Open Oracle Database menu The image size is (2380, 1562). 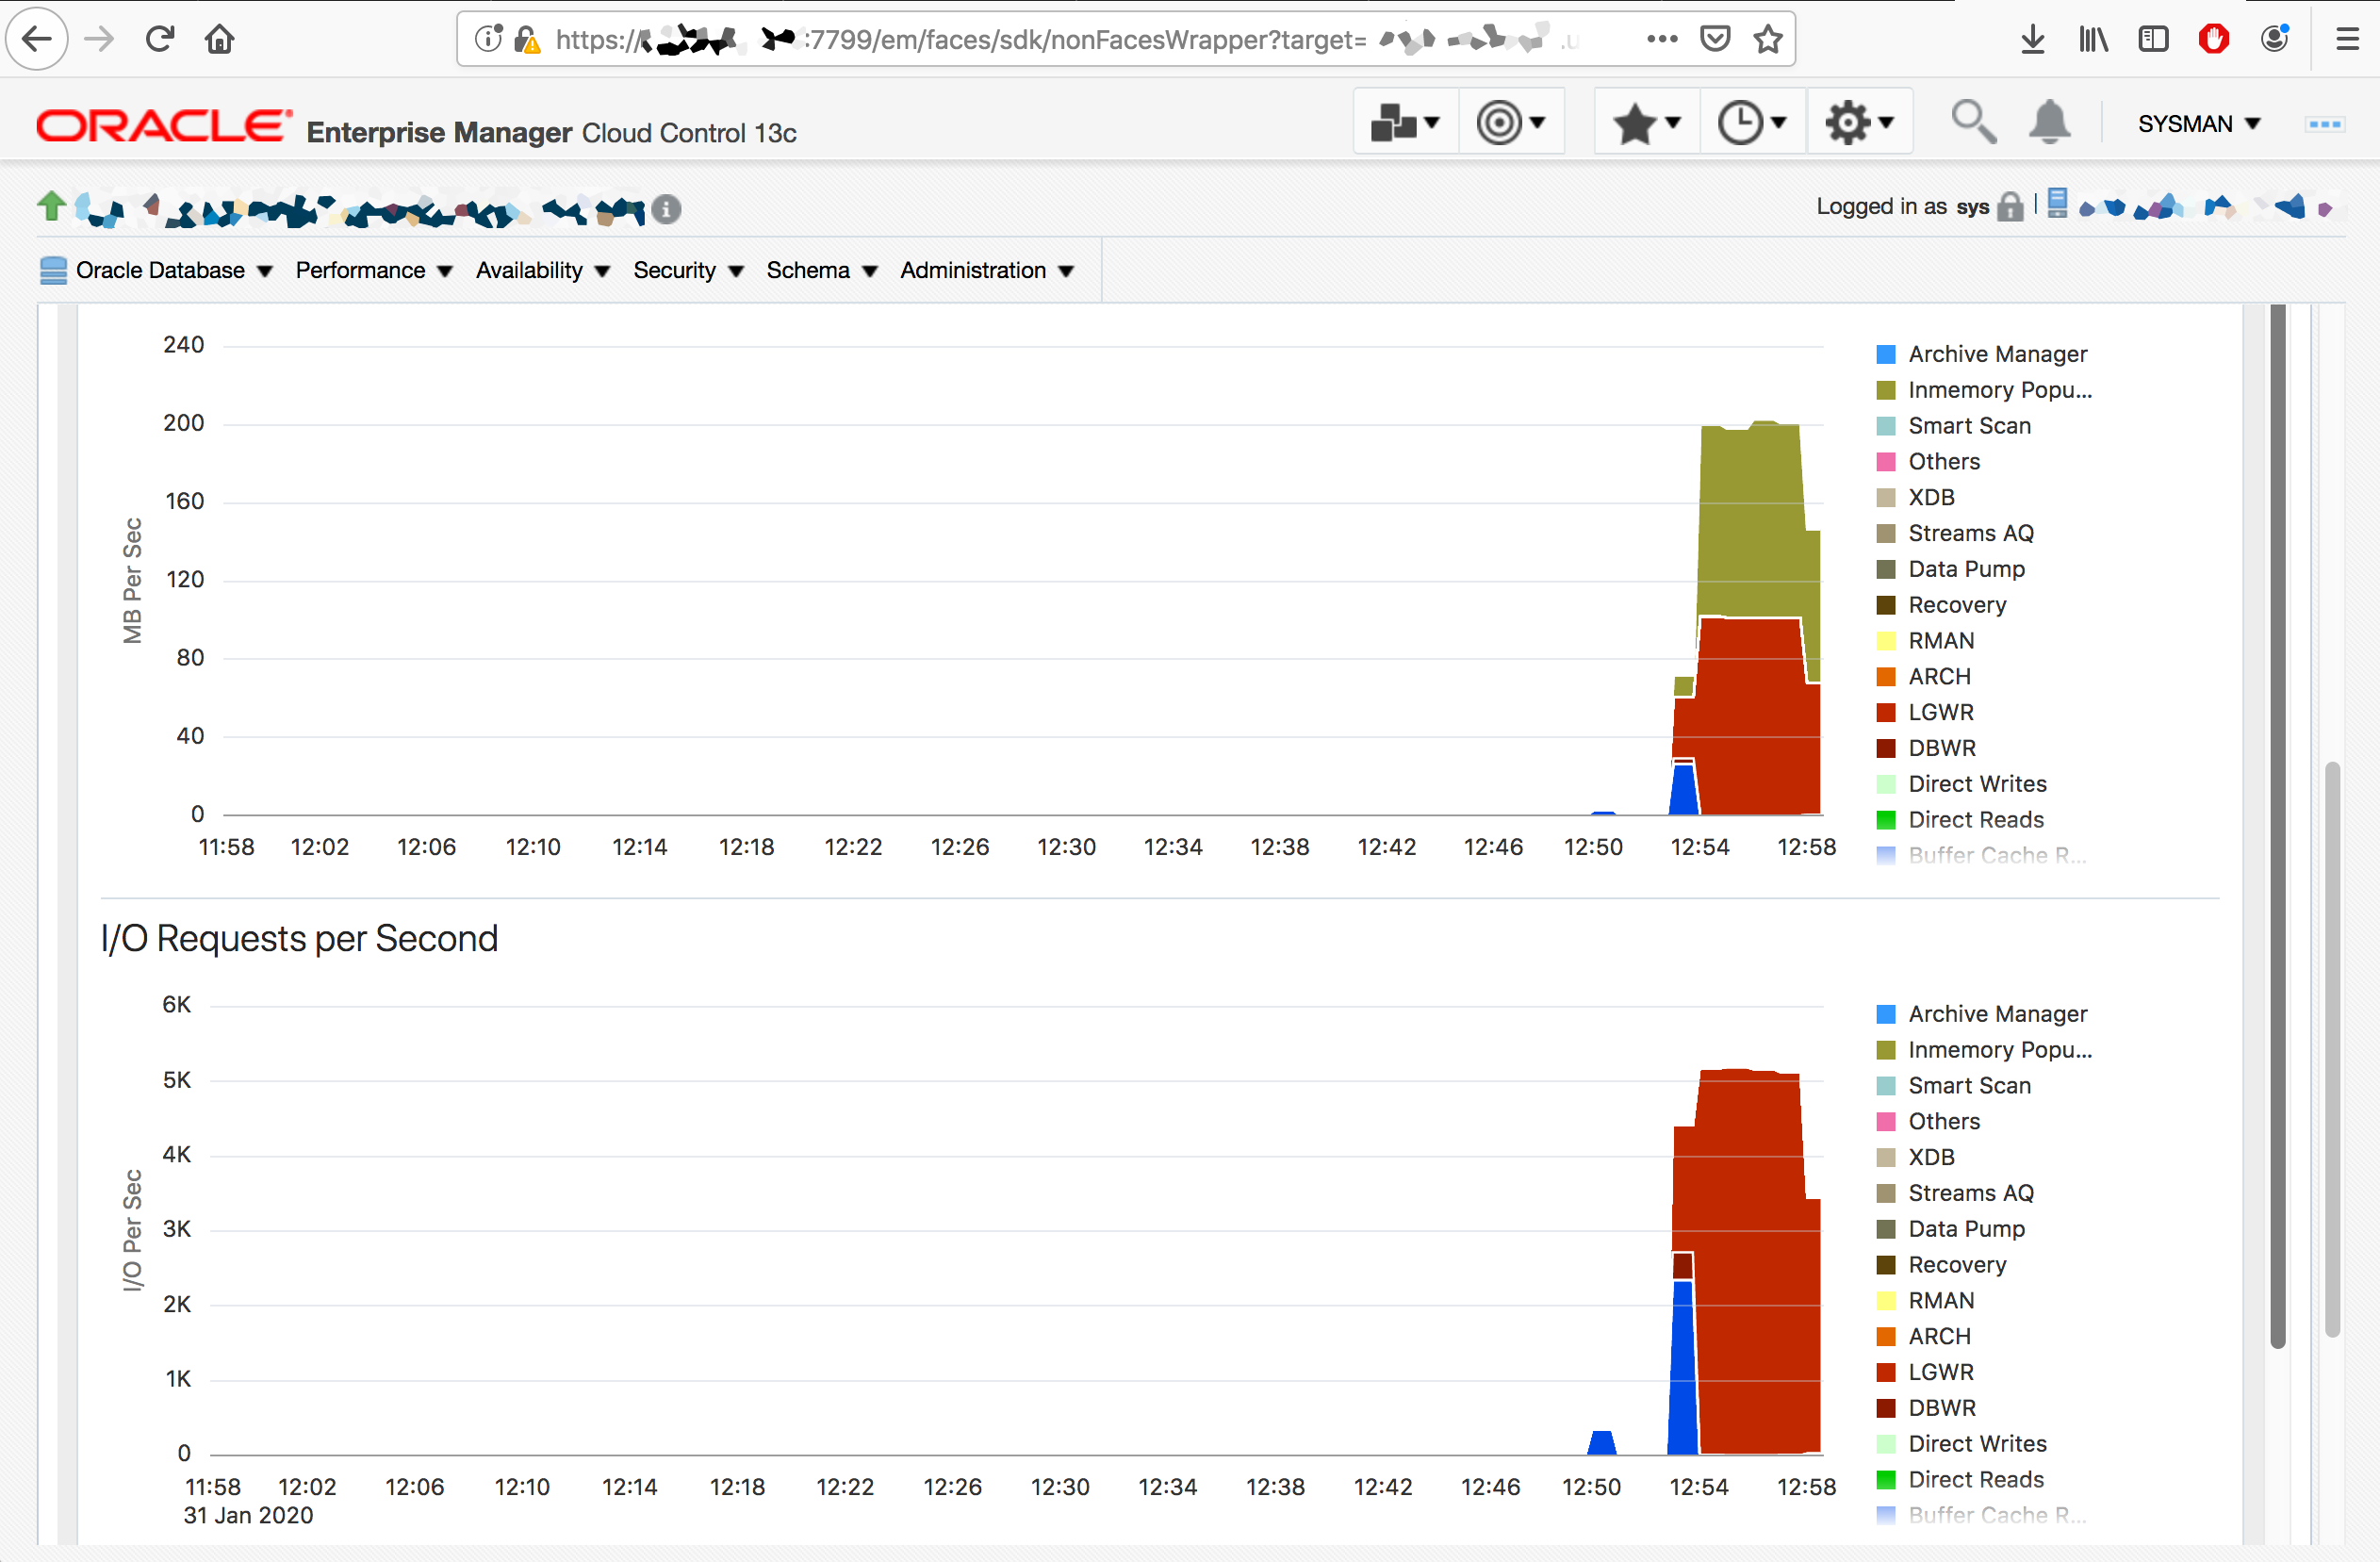(156, 270)
